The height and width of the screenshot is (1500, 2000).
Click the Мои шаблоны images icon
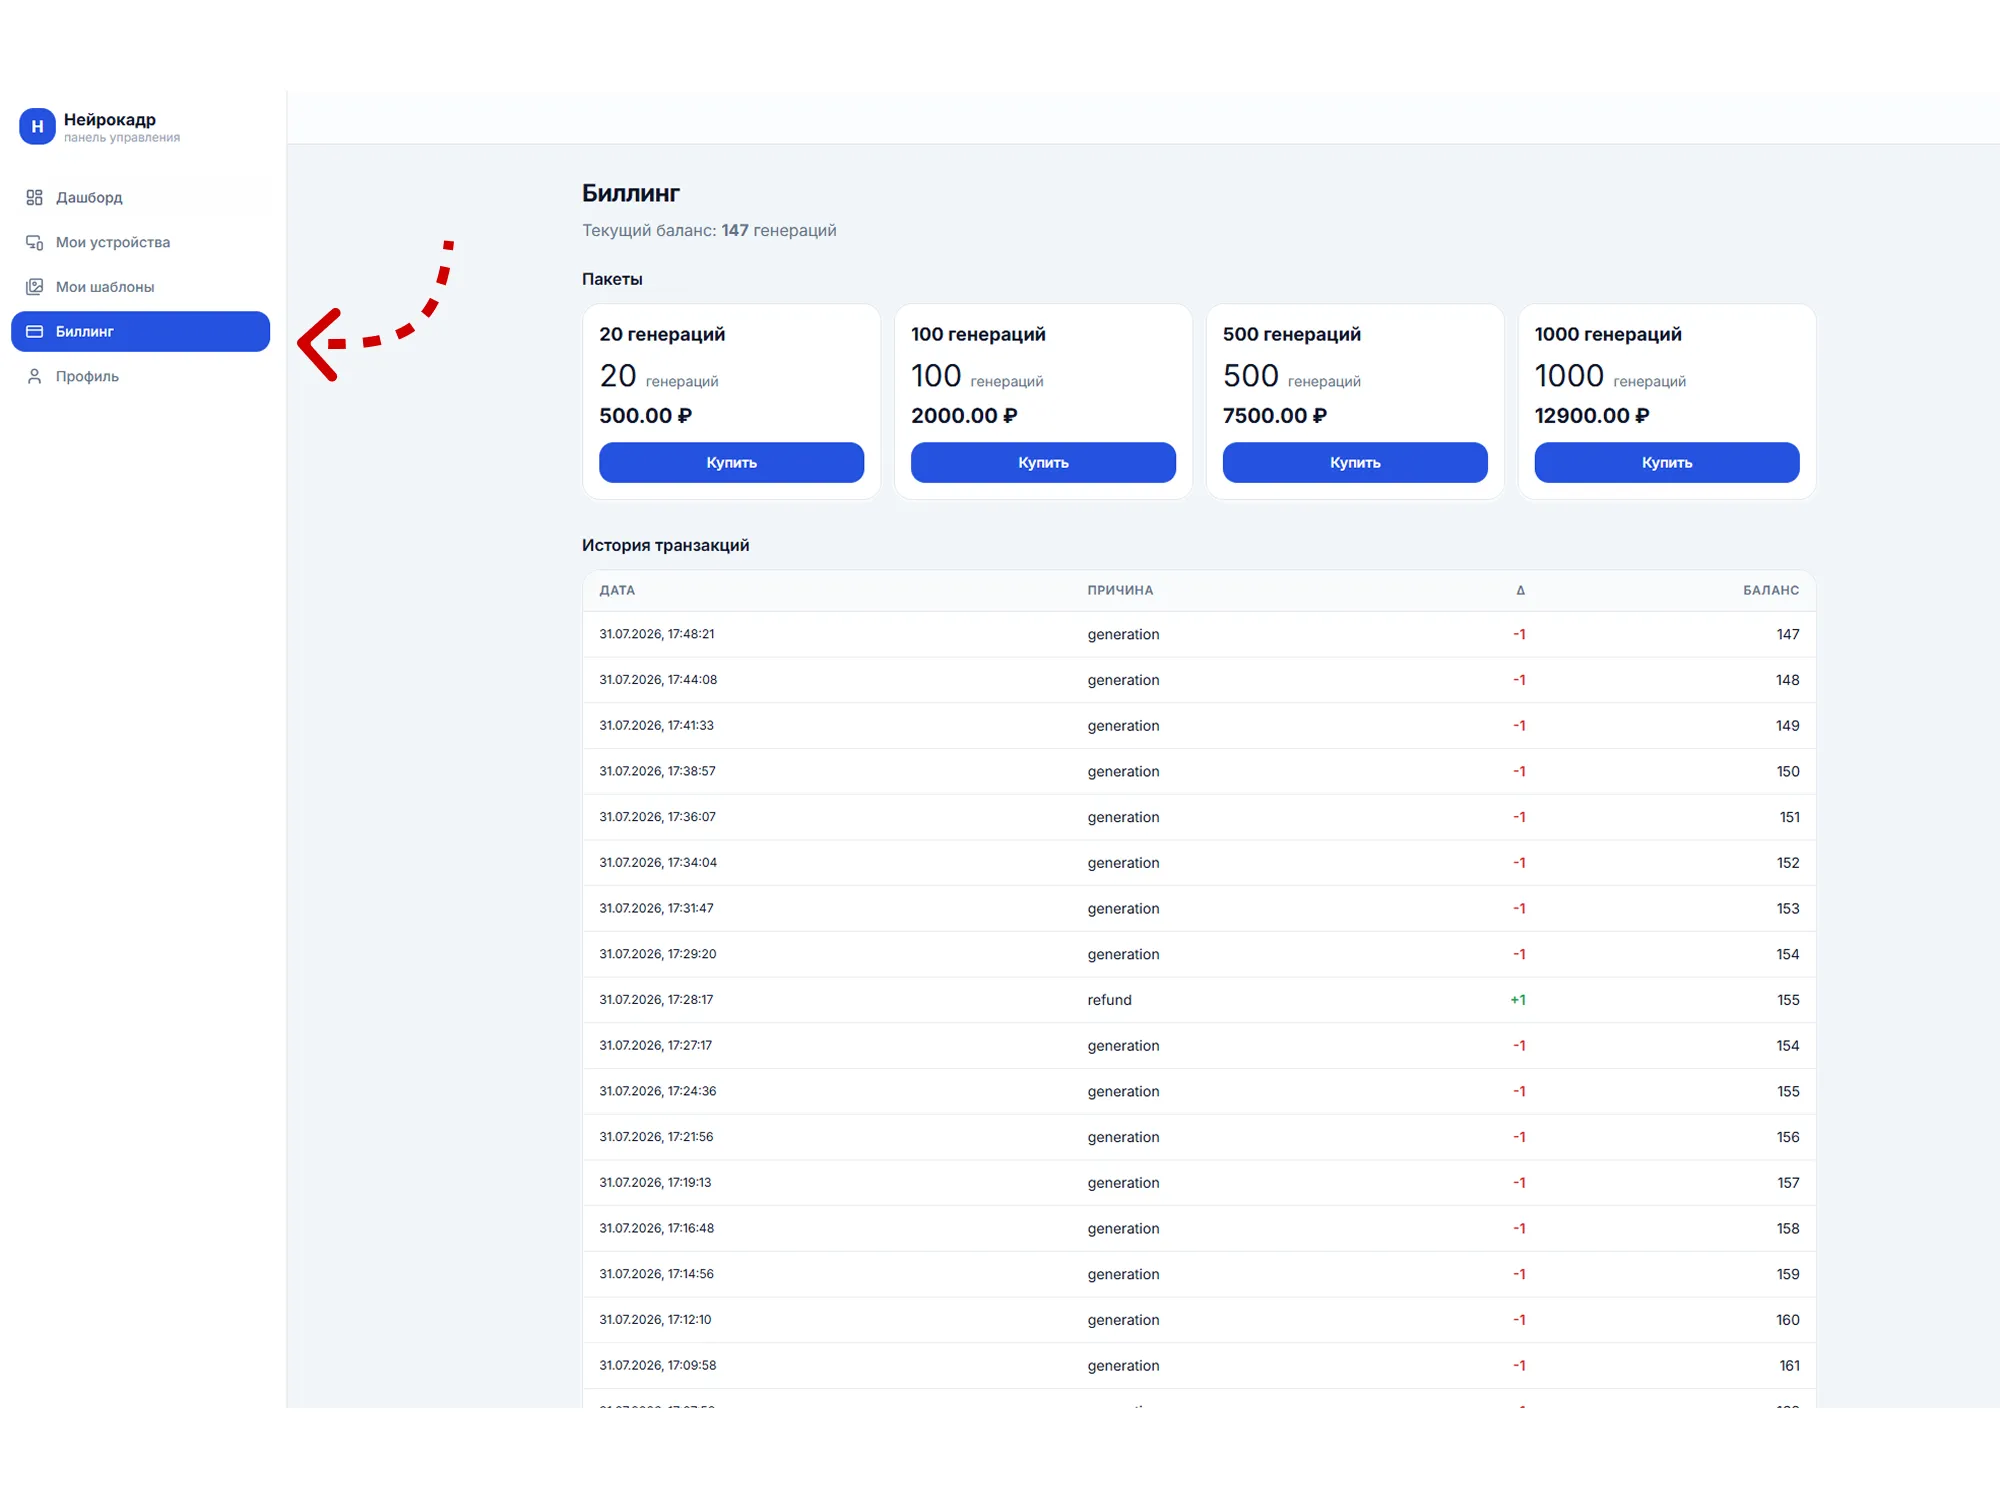tap(34, 287)
